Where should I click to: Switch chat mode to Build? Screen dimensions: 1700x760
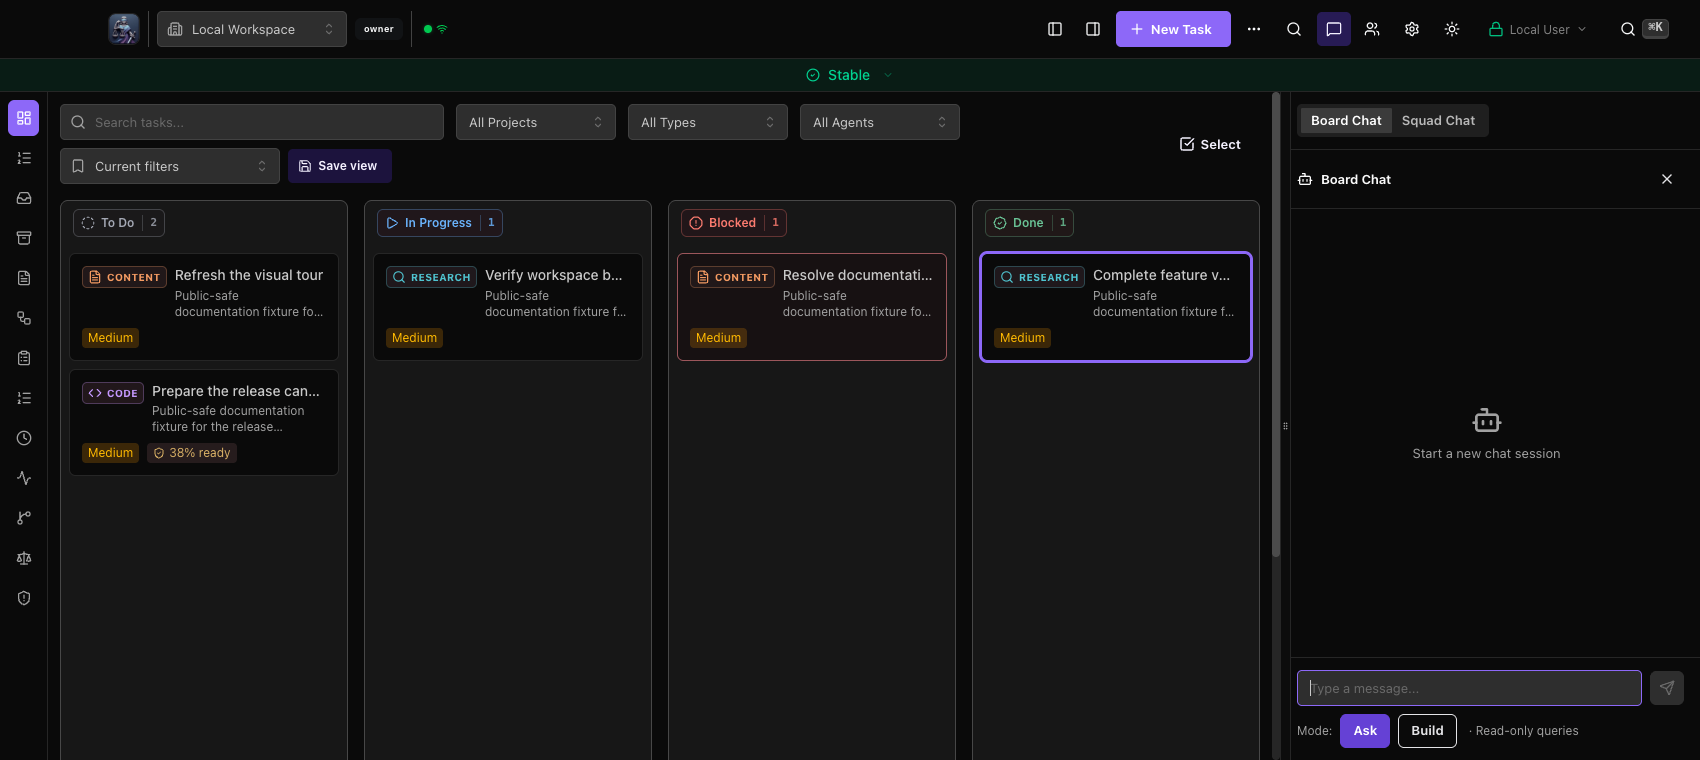(x=1427, y=731)
